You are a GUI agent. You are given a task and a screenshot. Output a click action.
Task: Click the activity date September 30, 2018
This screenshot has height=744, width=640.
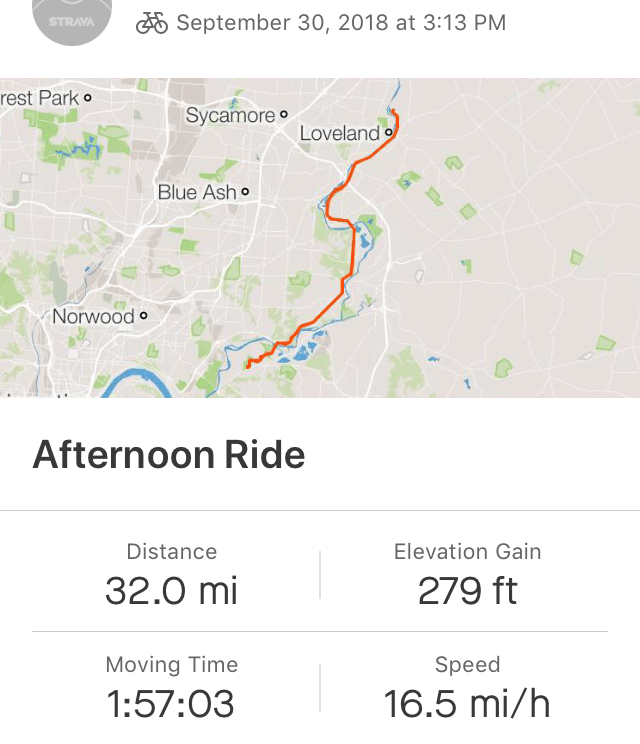[x=340, y=22]
